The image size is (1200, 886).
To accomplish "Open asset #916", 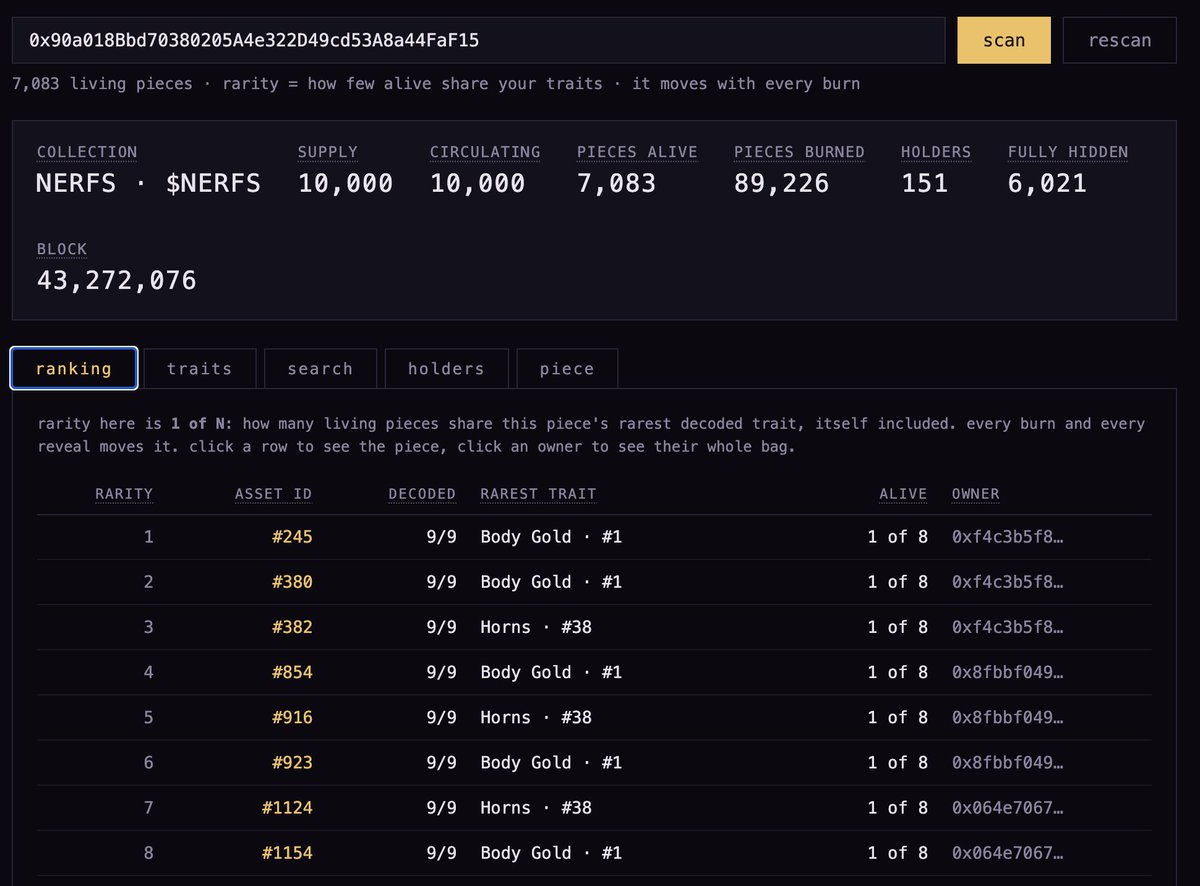I will (x=292, y=717).
